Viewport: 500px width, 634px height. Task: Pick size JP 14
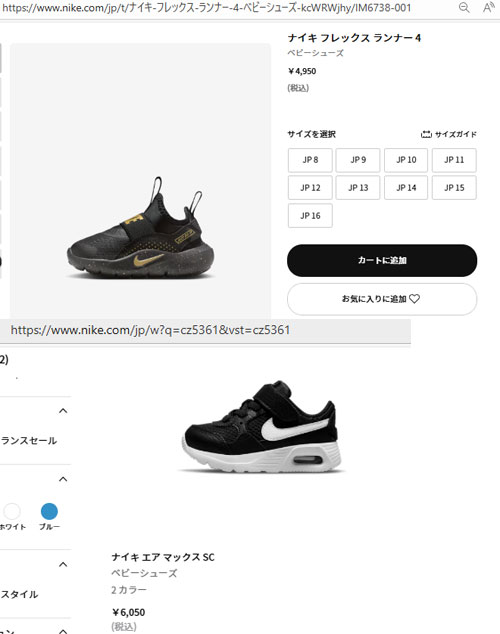pyautogui.click(x=406, y=188)
